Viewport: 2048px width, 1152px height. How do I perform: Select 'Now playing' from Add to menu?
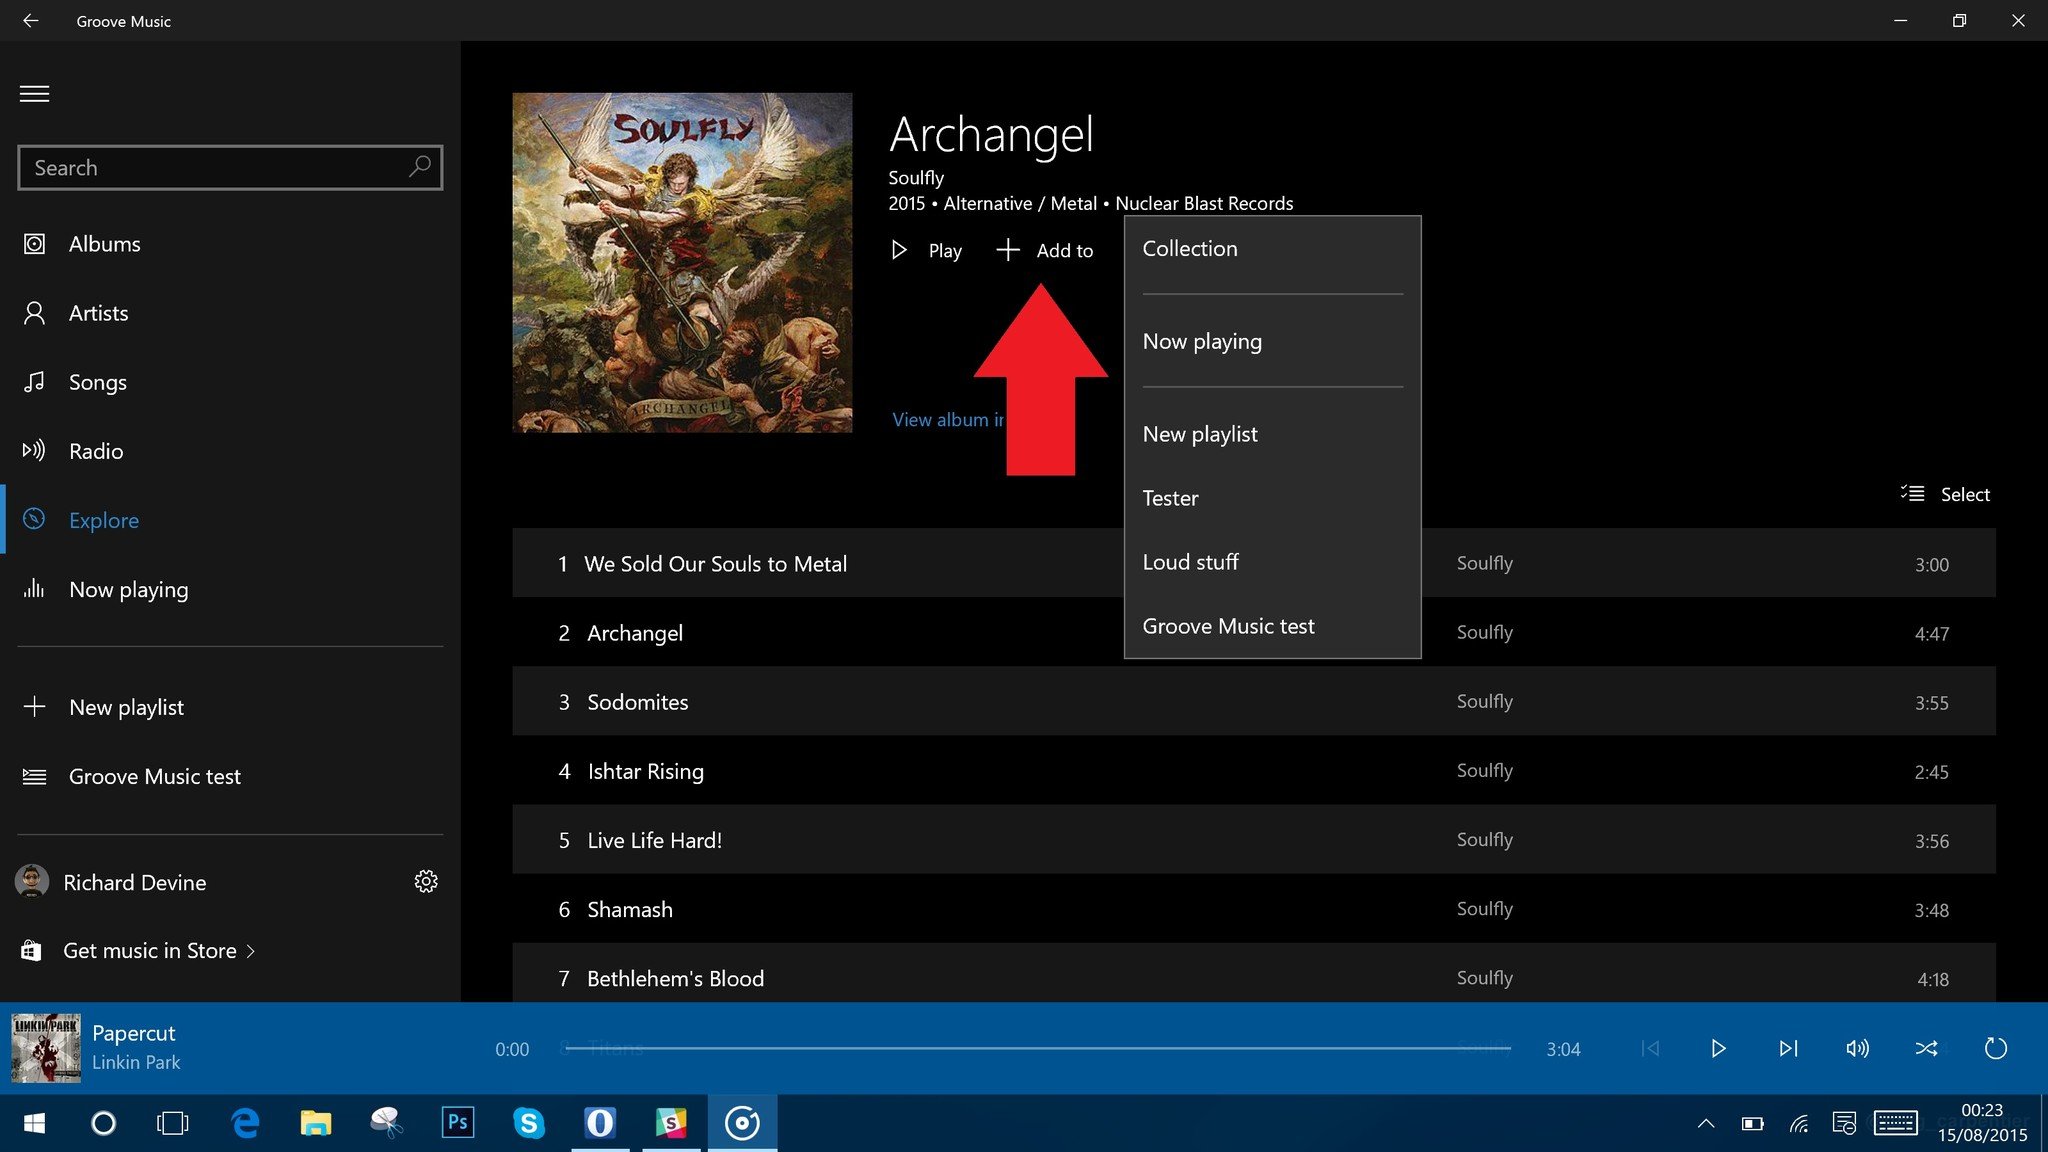click(x=1201, y=339)
